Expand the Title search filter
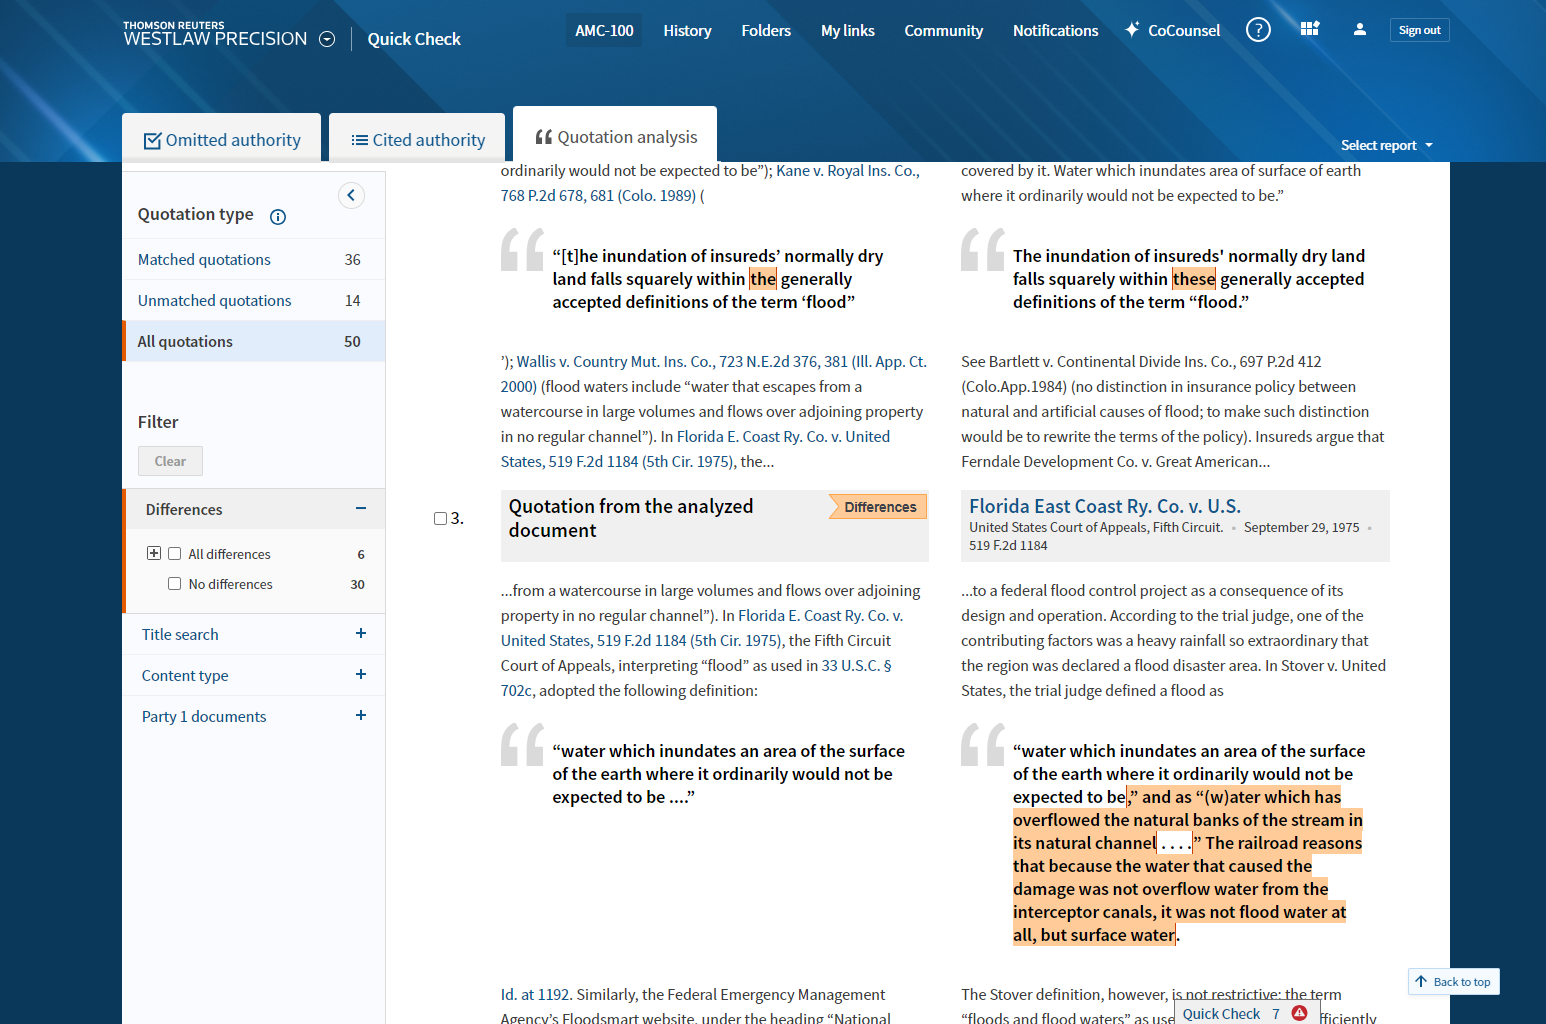The width and height of the screenshot is (1546, 1024). (360, 634)
